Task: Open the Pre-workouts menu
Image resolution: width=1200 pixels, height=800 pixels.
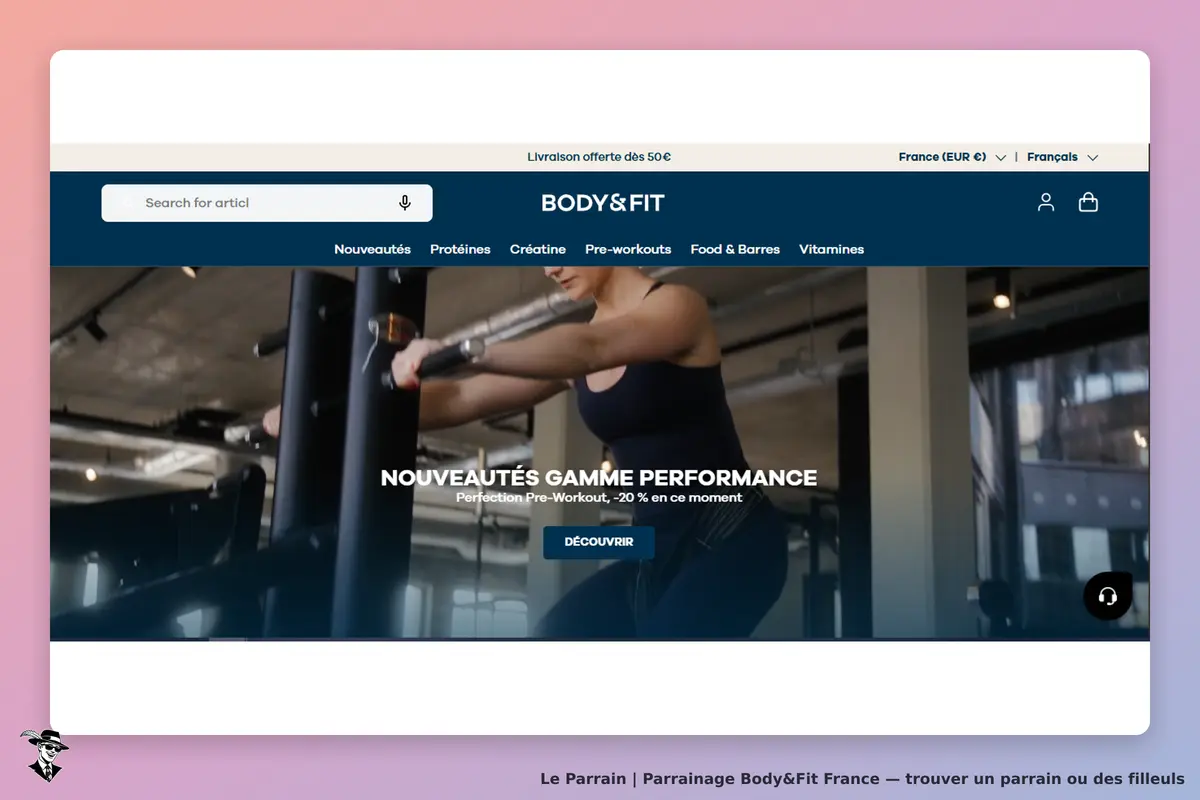Action: coord(628,249)
